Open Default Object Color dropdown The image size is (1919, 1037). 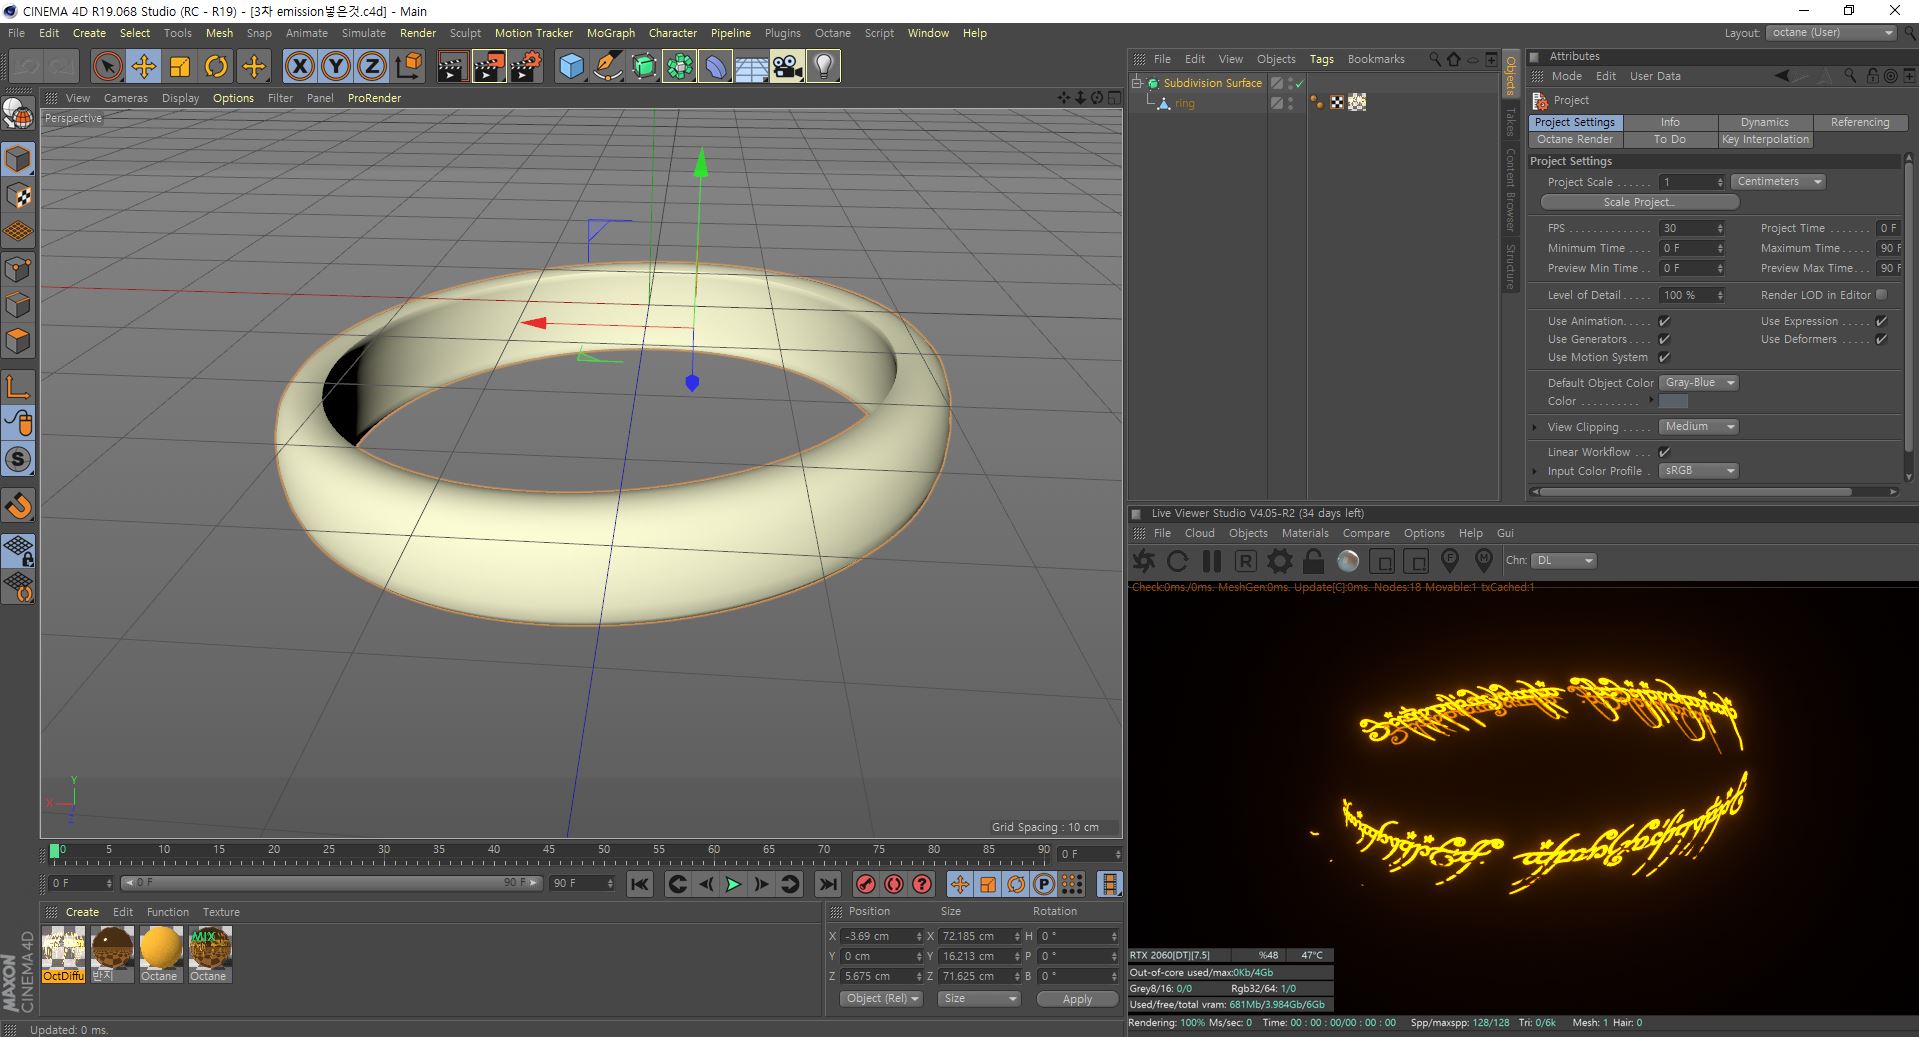pos(1698,383)
